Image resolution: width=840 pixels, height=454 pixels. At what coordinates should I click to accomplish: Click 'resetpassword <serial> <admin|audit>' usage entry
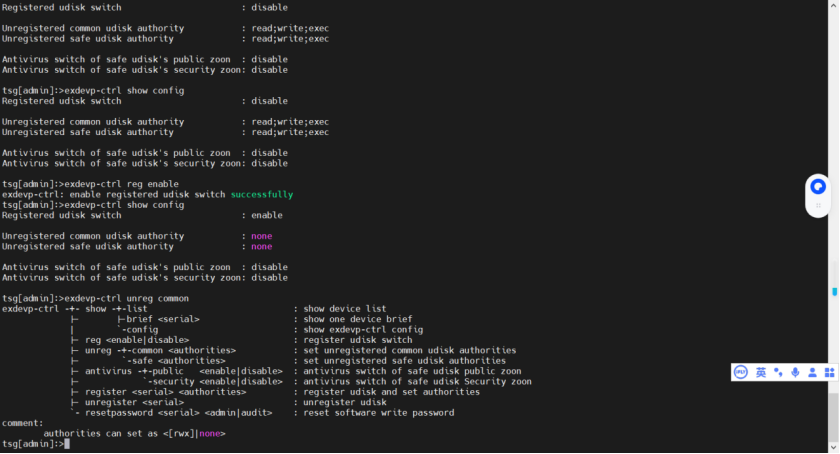178,413
